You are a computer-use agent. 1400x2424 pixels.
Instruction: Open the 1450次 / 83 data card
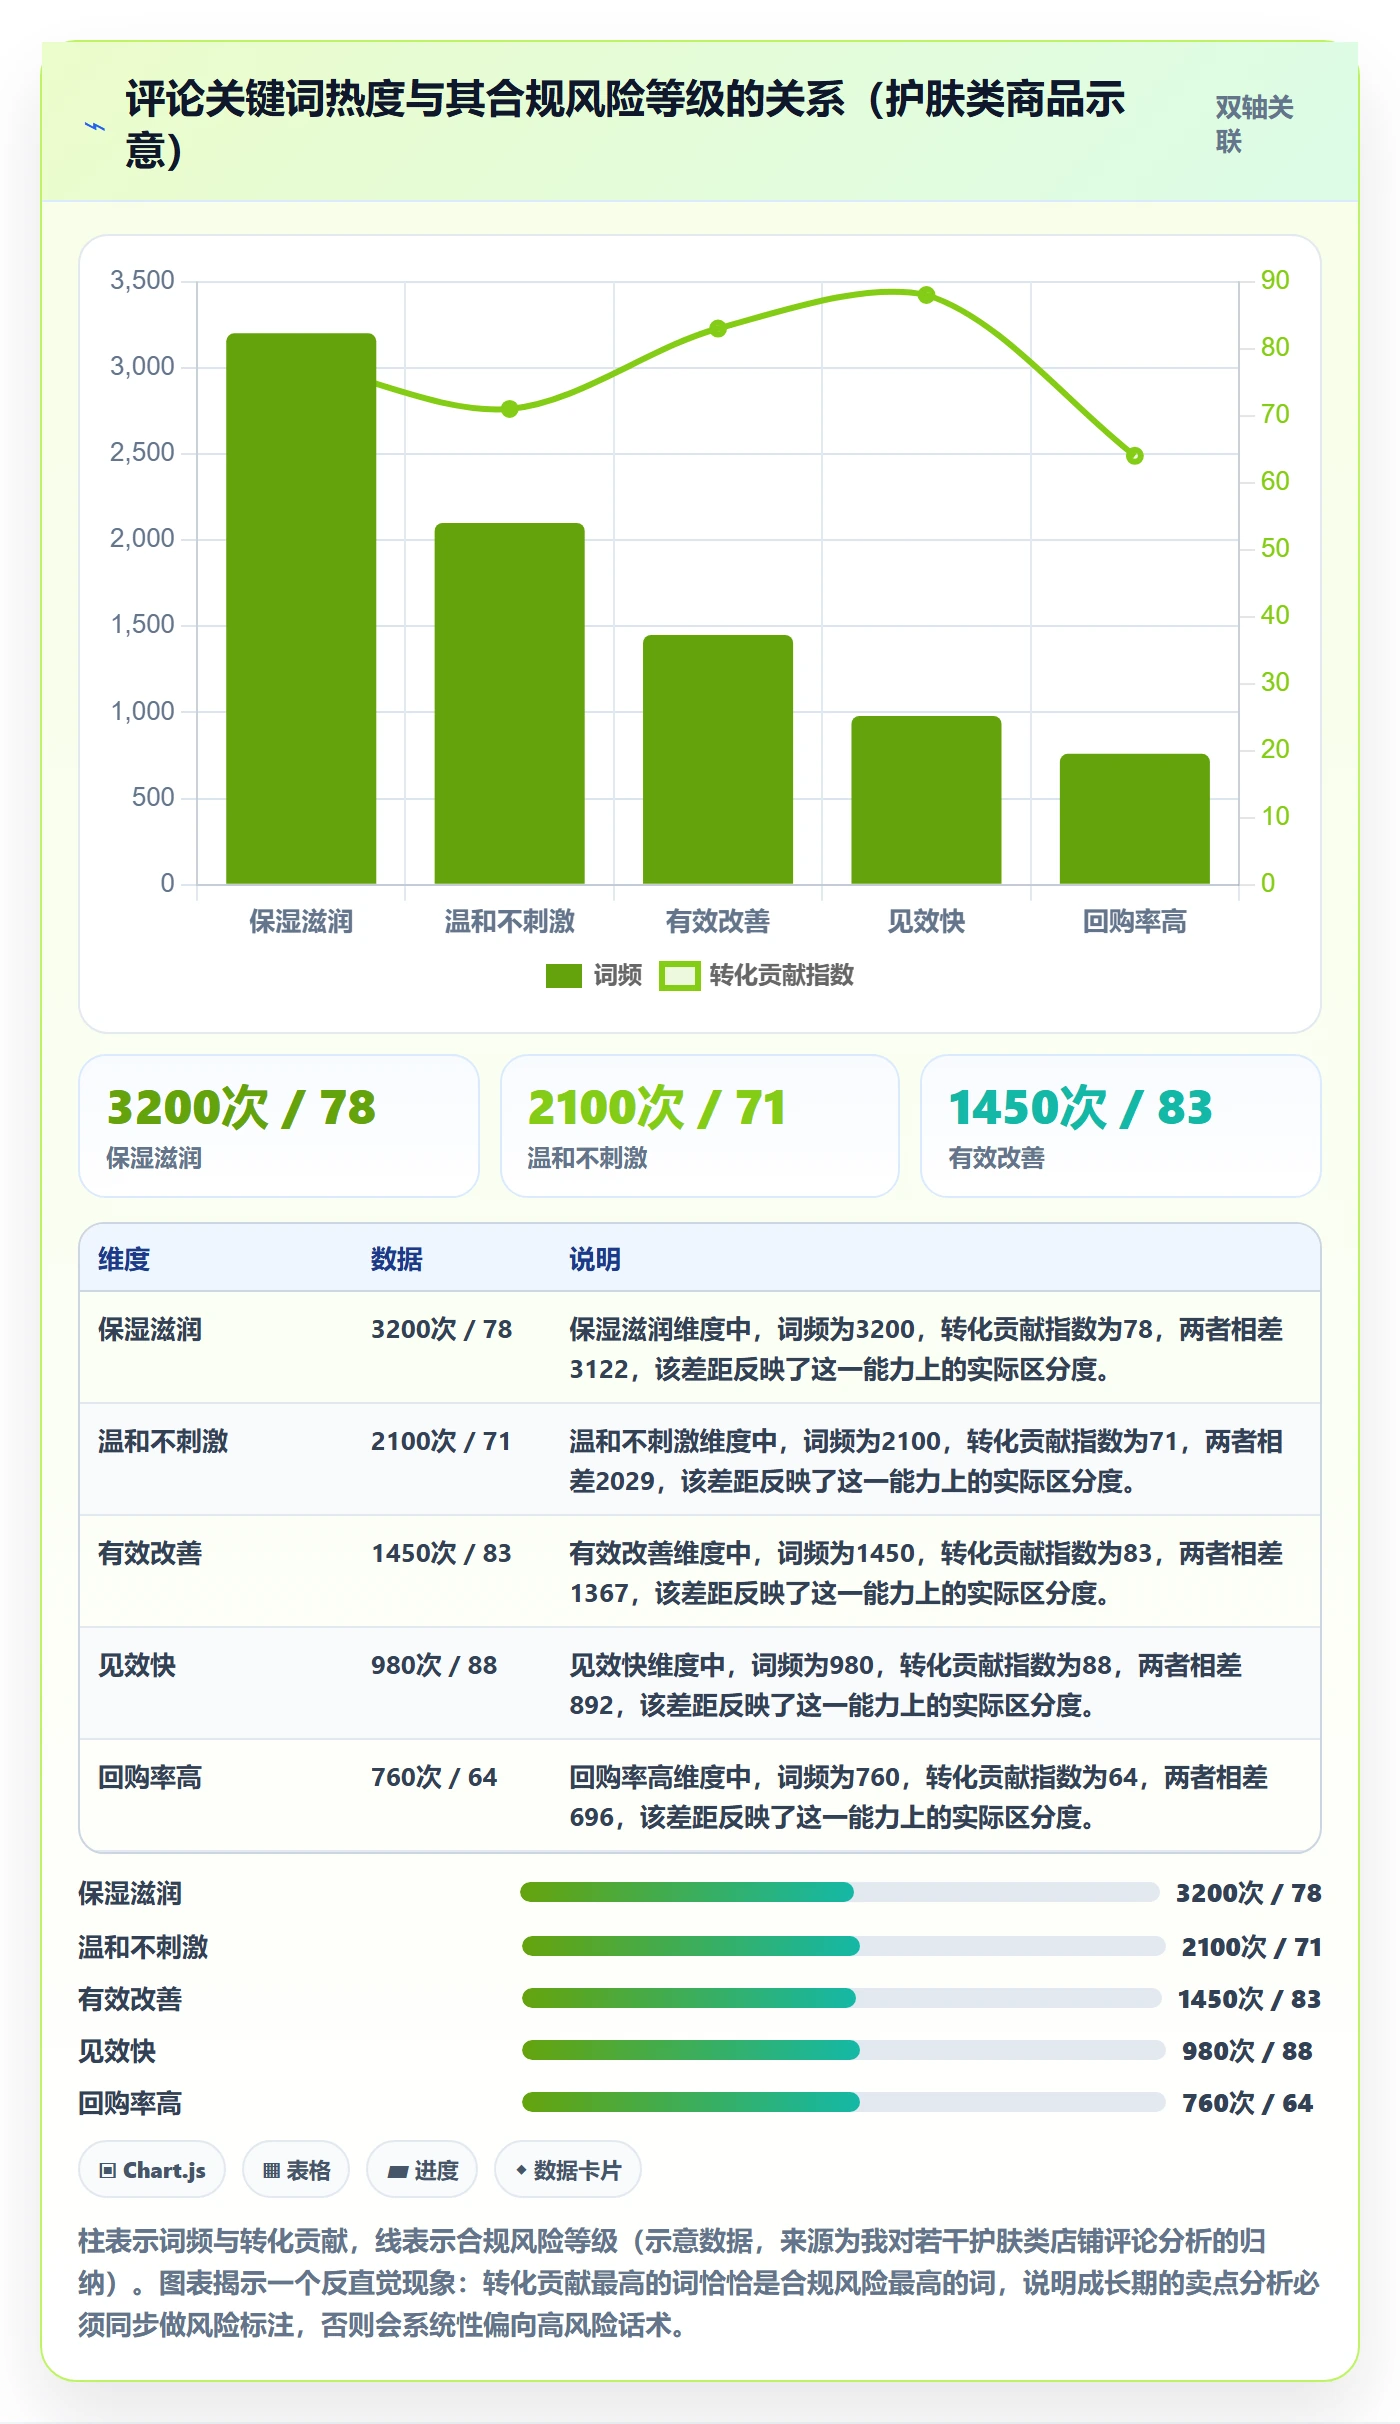pyautogui.click(x=1121, y=1126)
